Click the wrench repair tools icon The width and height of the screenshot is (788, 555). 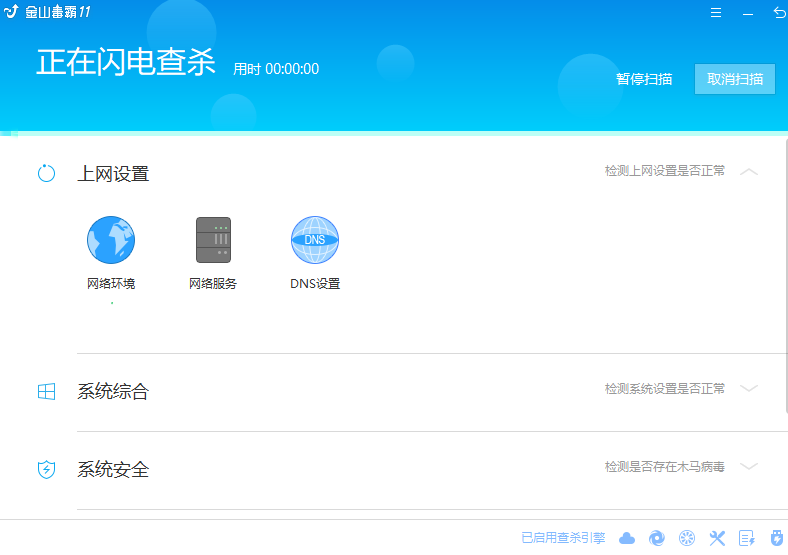pyautogui.click(x=717, y=538)
